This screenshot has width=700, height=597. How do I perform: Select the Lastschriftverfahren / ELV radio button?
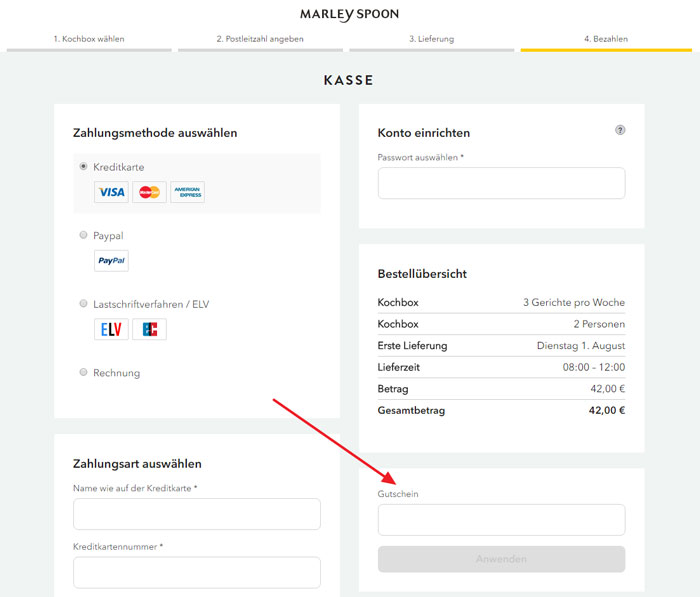point(83,304)
